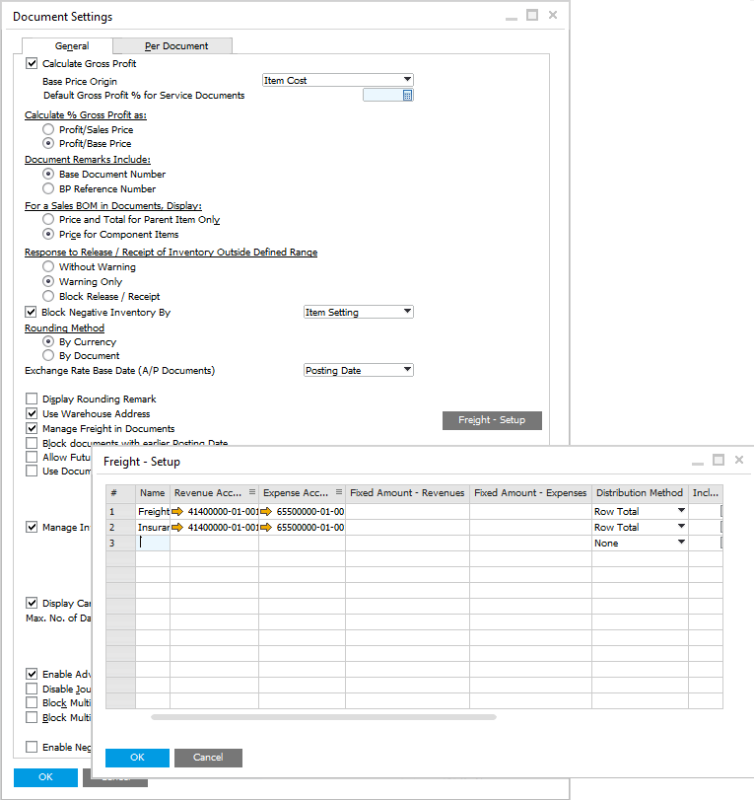Click the calculator icon in Default Gross Profit field
The image size is (754, 800).
(x=407, y=95)
